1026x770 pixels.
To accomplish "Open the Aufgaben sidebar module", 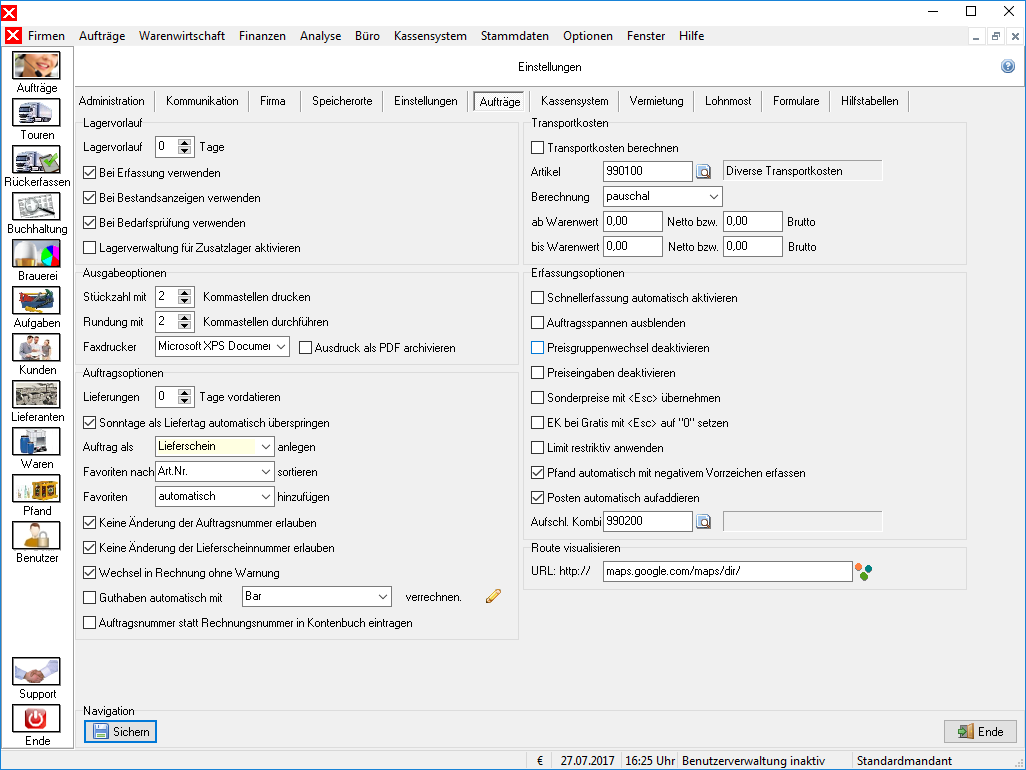I will pos(37,301).
